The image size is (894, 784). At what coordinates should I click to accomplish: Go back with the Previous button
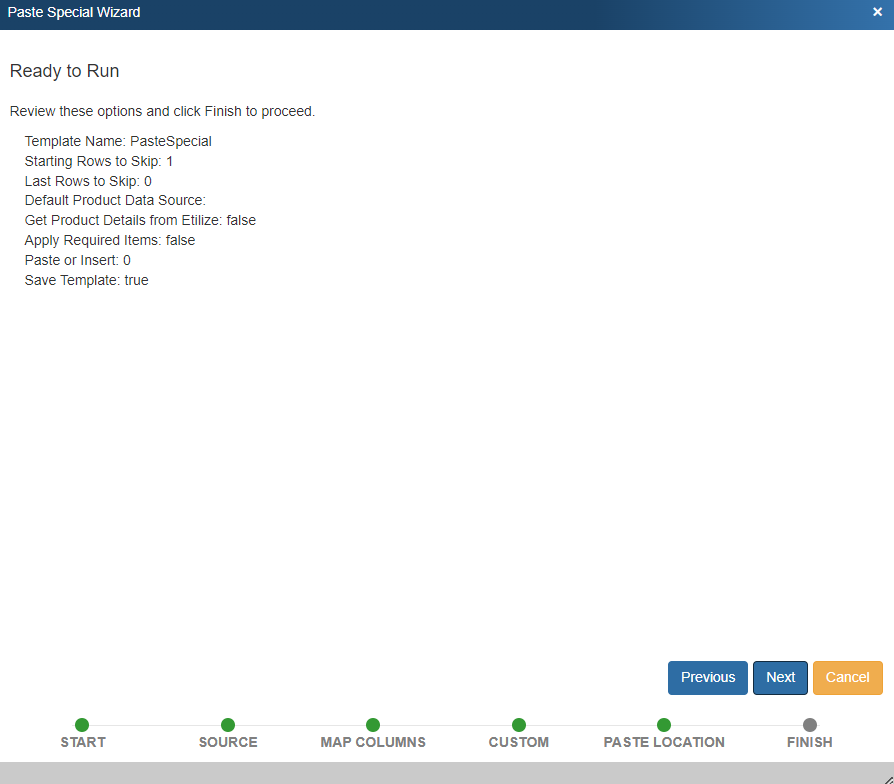pyautogui.click(x=708, y=677)
